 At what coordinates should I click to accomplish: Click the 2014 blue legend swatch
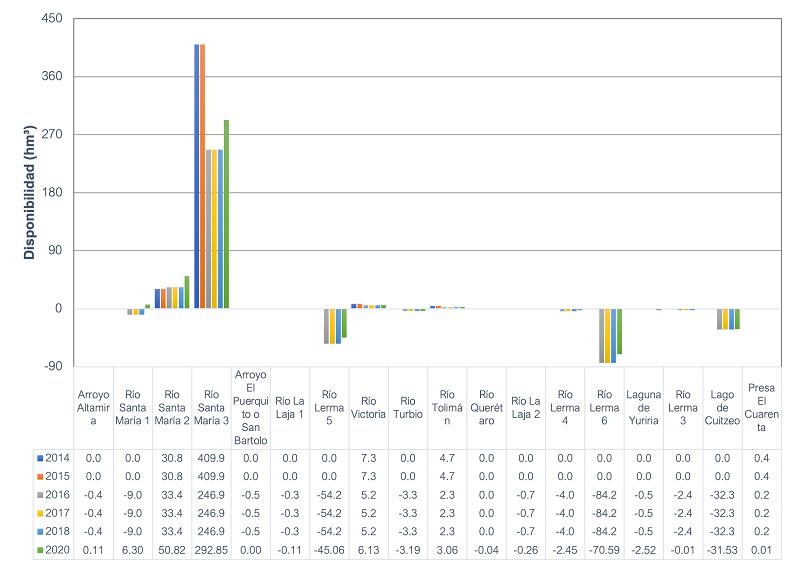pos(40,457)
